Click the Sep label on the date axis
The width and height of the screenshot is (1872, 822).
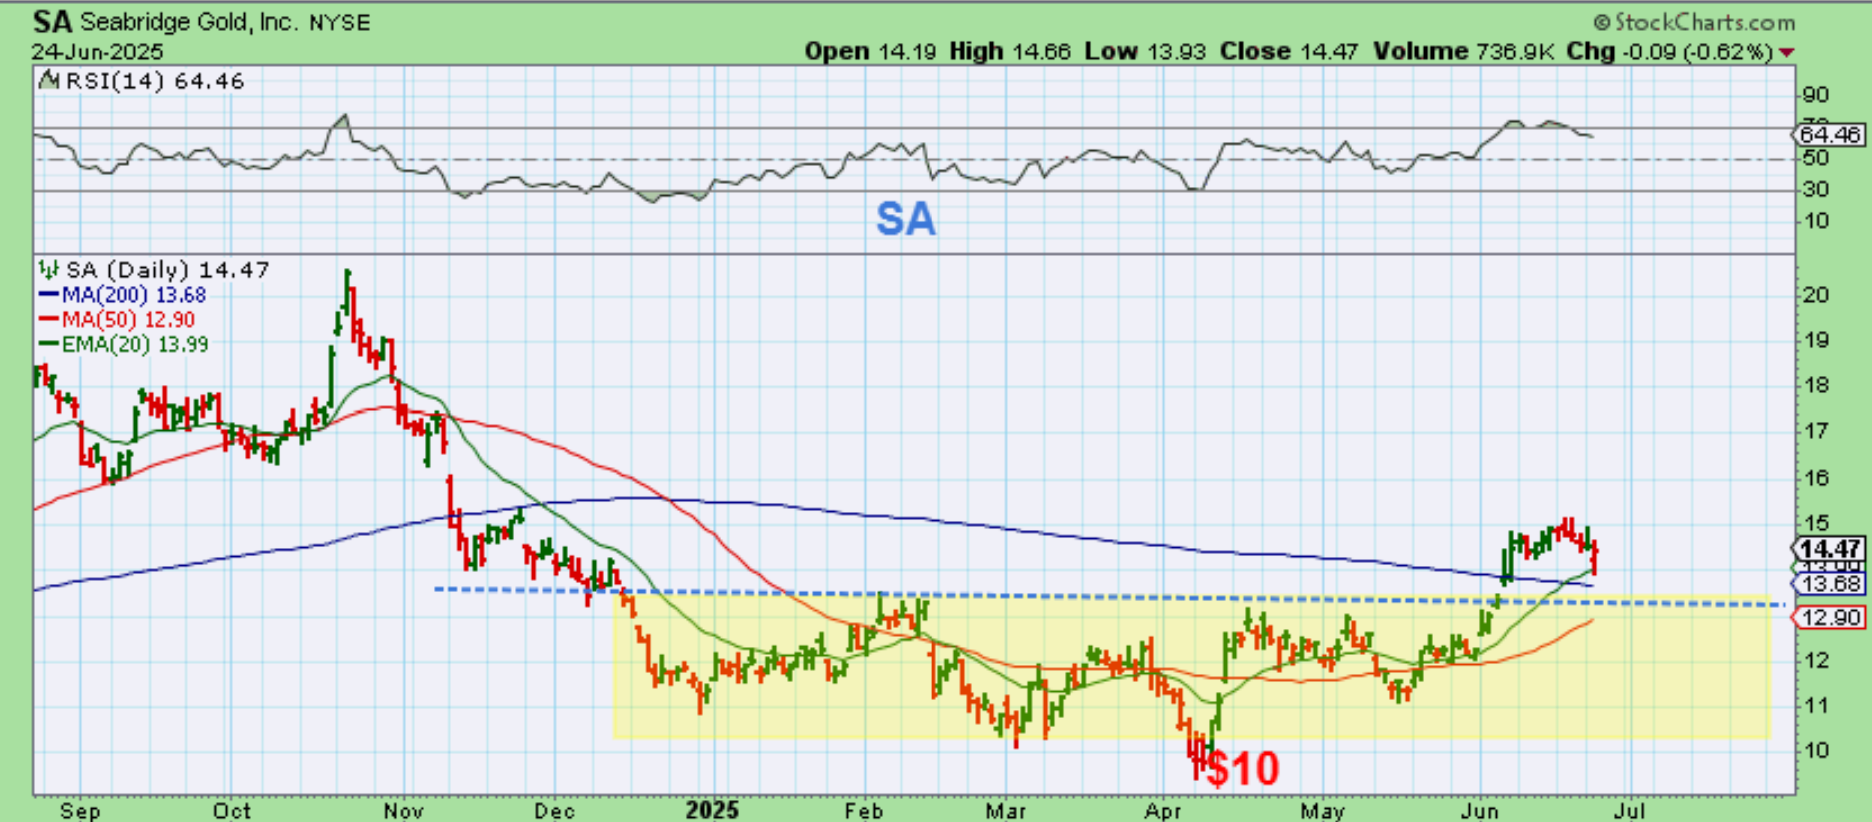coord(80,810)
